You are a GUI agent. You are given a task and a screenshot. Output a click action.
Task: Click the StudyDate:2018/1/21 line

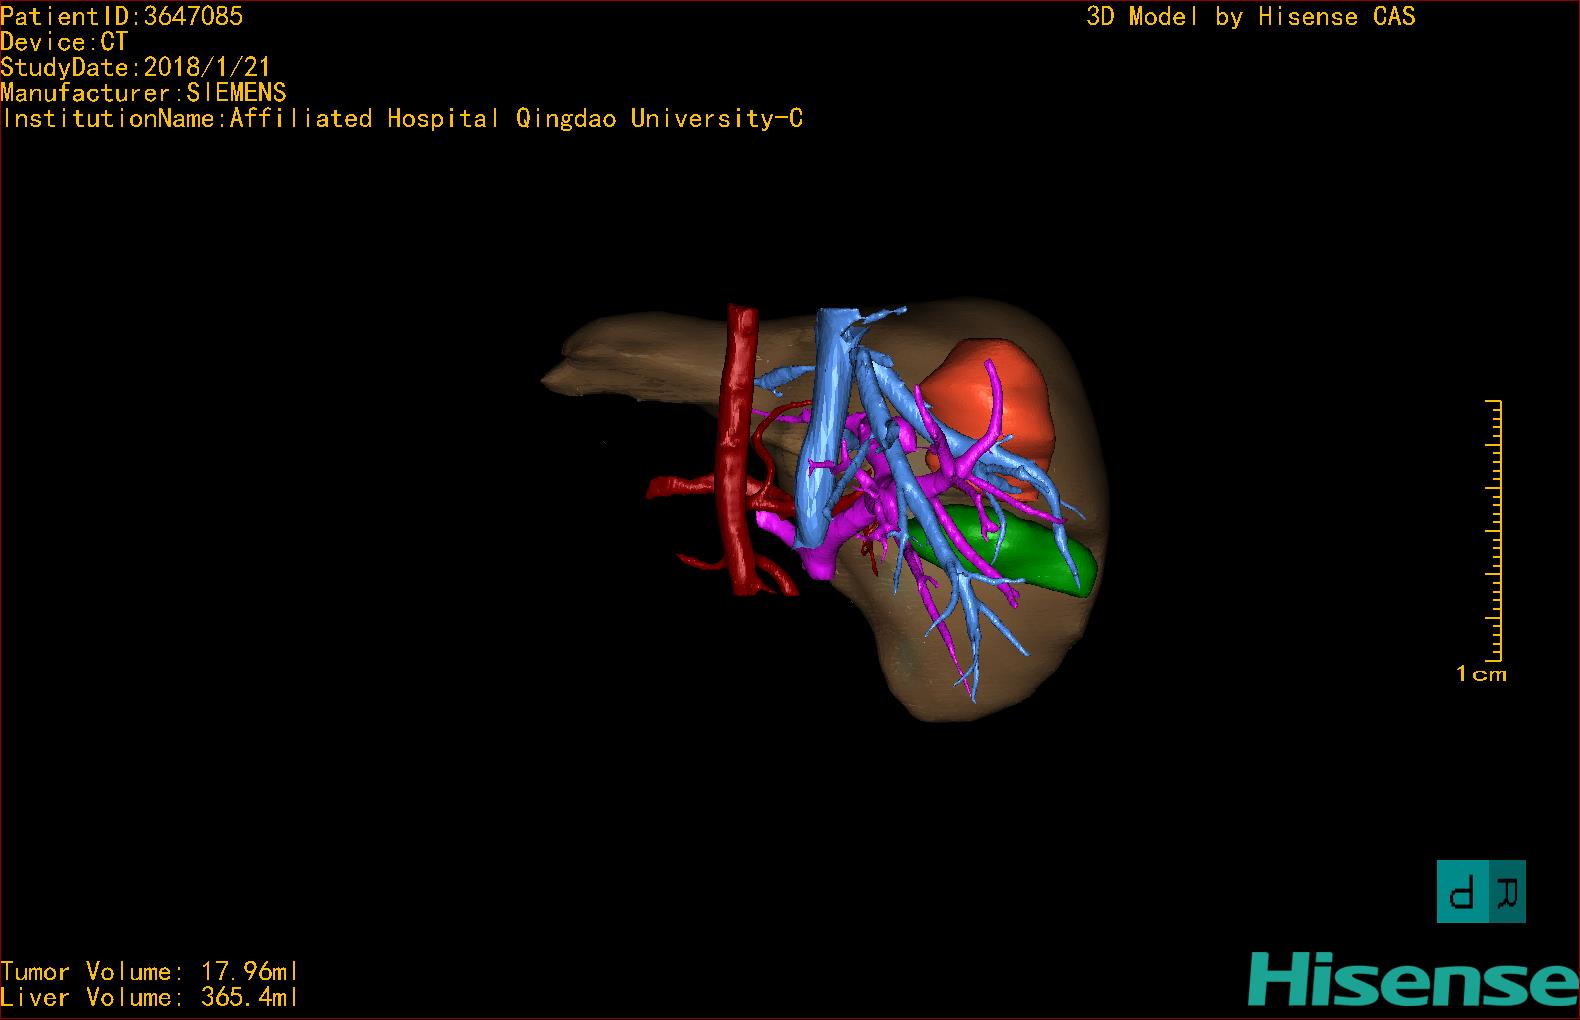point(136,67)
